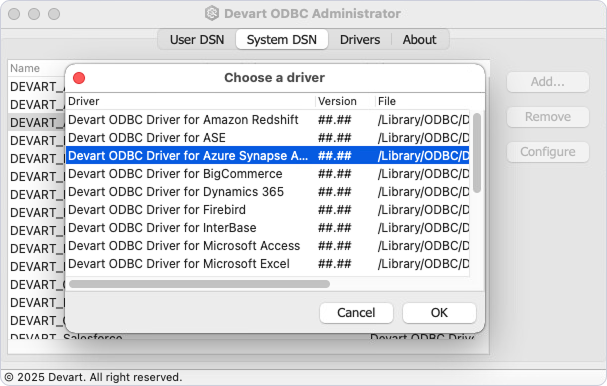This screenshot has width=607, height=386.
Task: Select Devart ODBC Driver for Amazon Redshift
Action: click(x=267, y=120)
